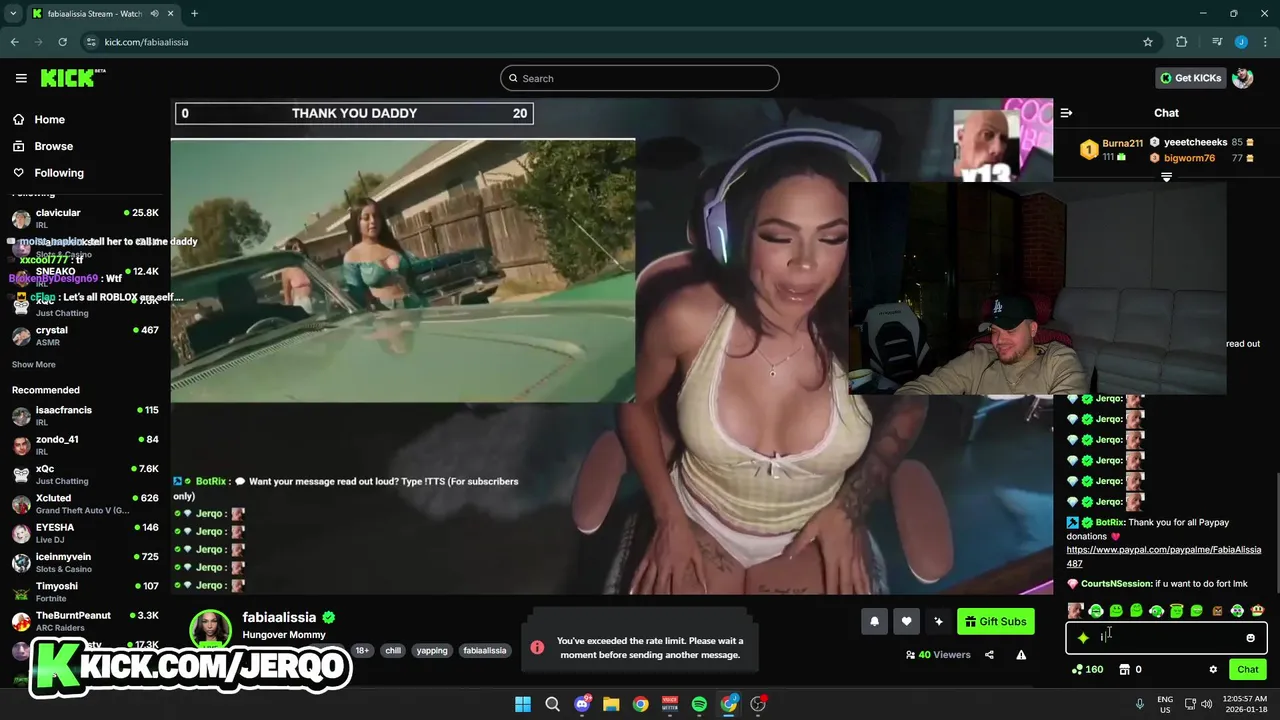The image size is (1280, 720).
Task: Click the chill tag
Action: point(393,650)
